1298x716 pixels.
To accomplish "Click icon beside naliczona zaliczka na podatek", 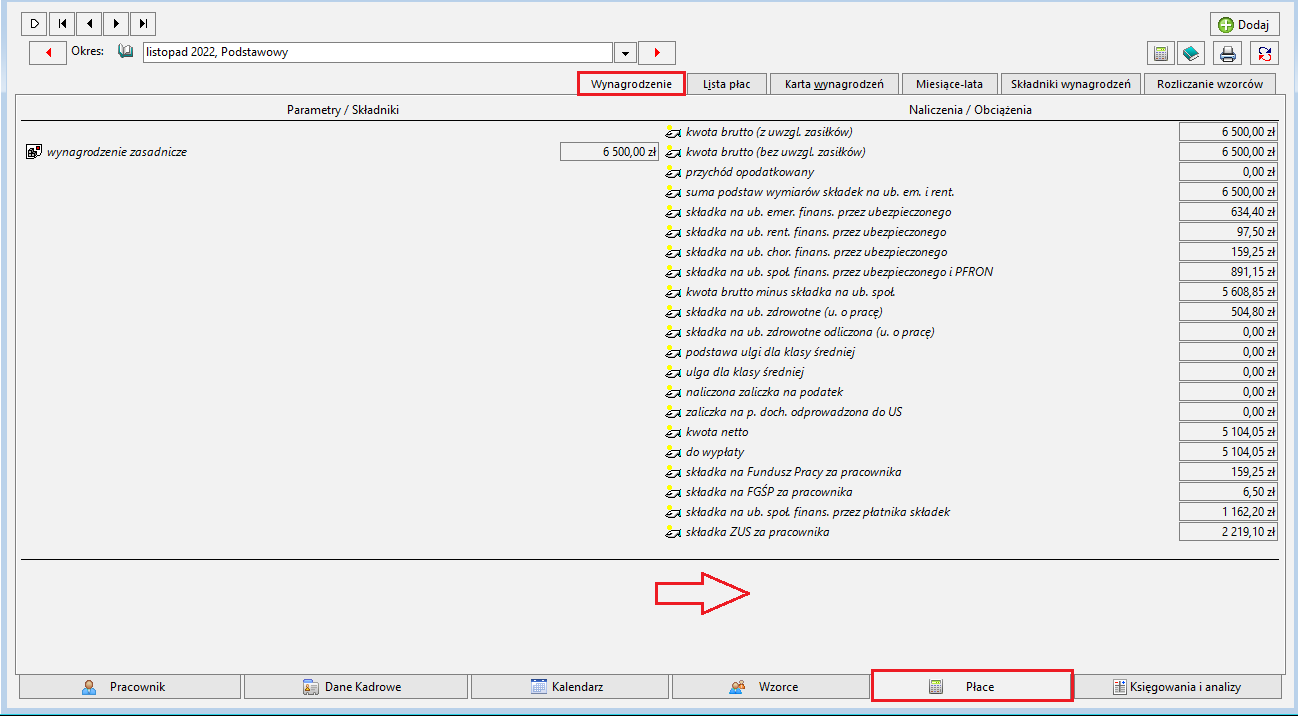I will 672,392.
